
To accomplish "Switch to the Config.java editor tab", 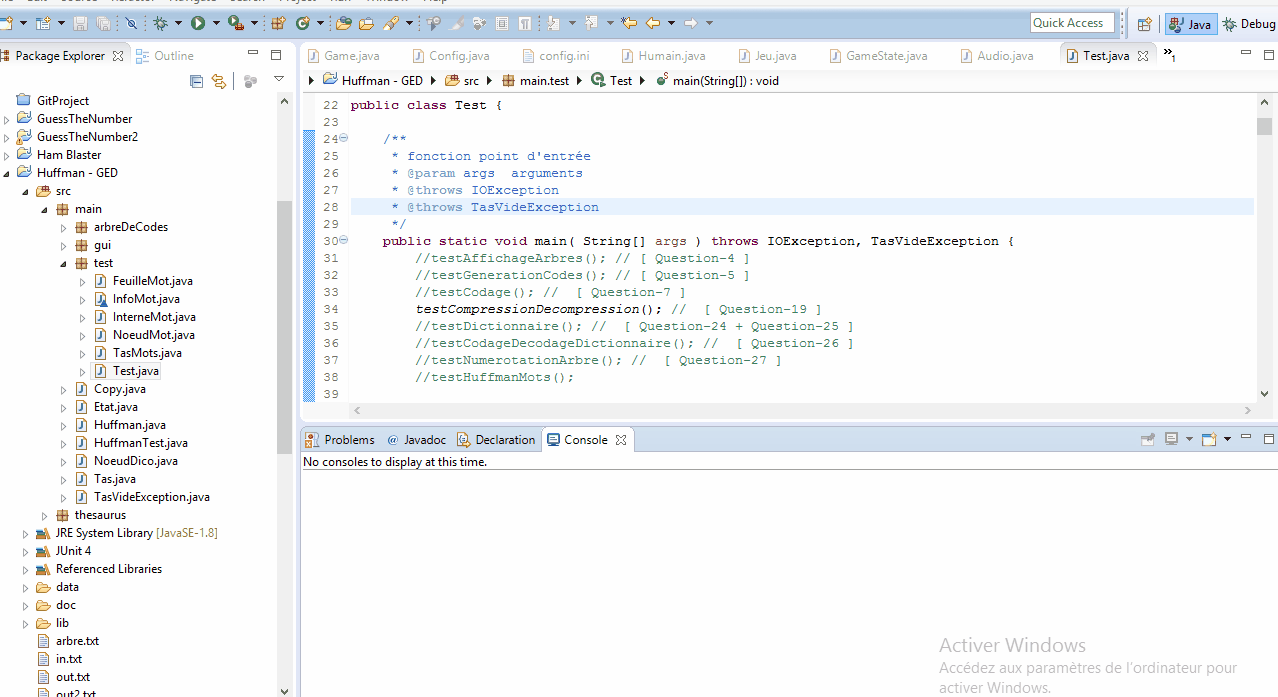I will click(450, 56).
